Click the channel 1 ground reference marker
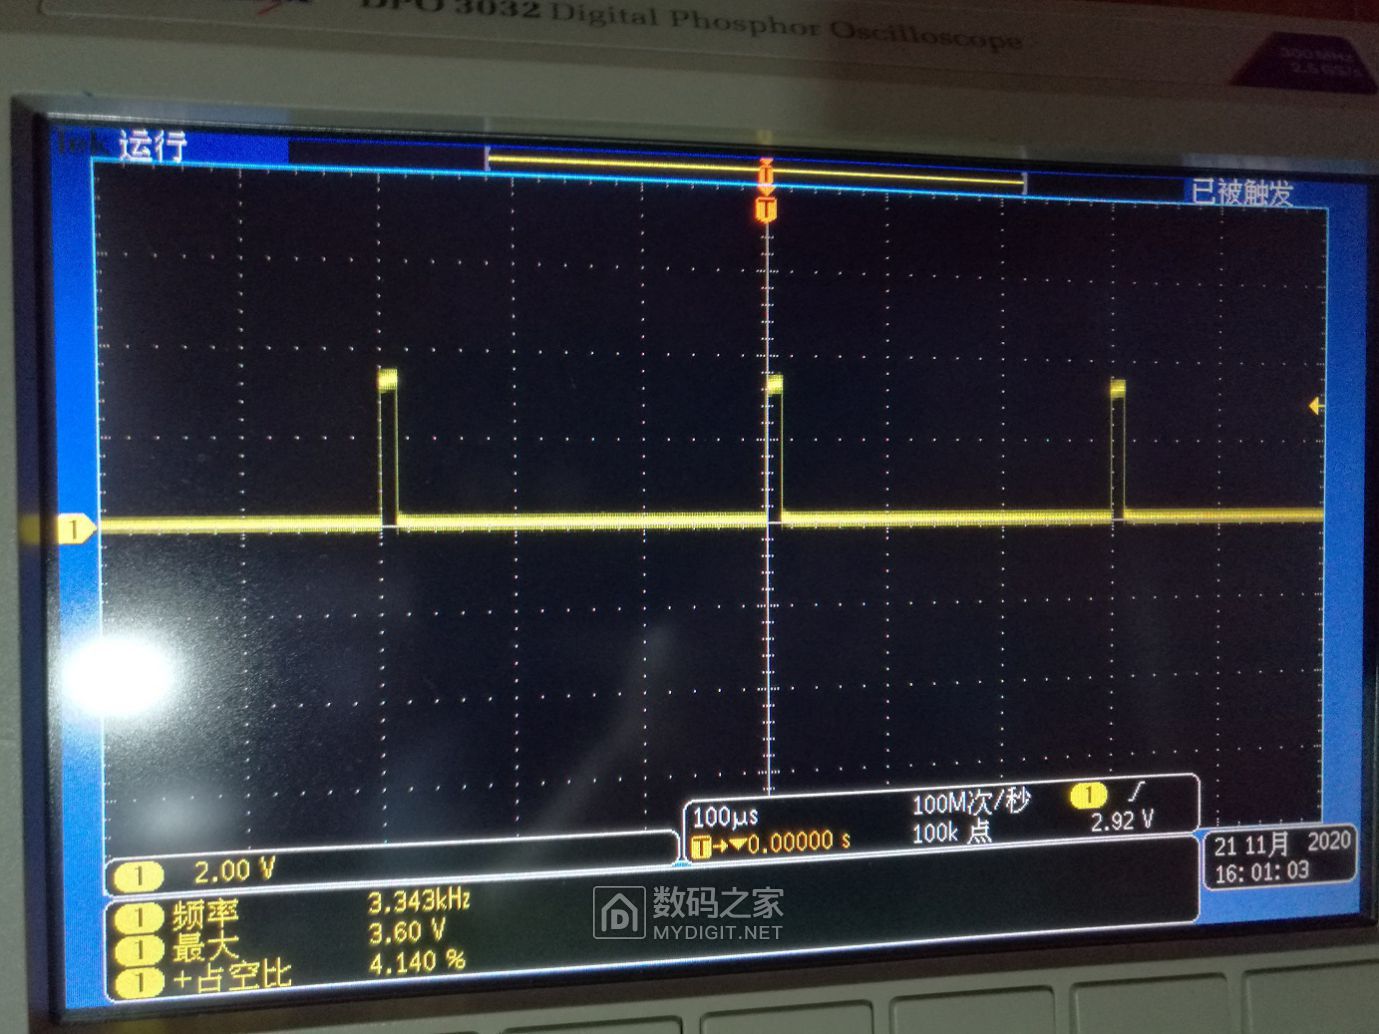1379x1034 pixels. [x=75, y=528]
